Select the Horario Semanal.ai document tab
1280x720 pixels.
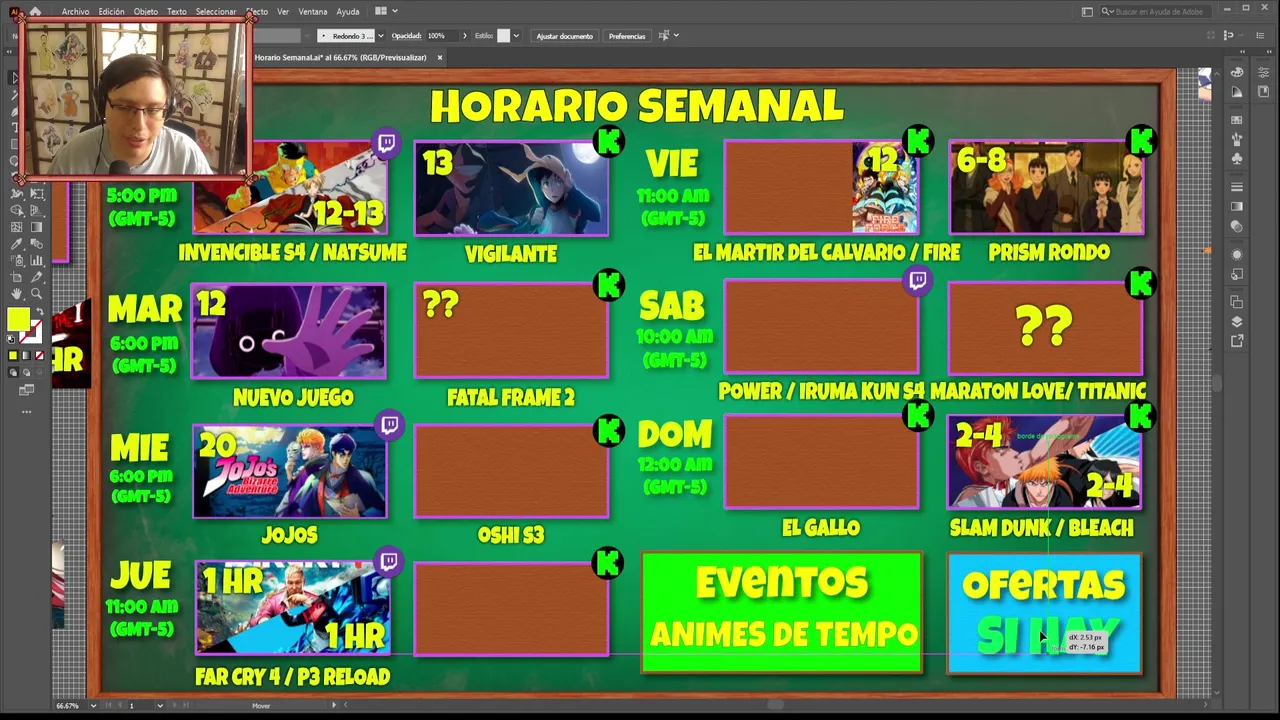340,58
